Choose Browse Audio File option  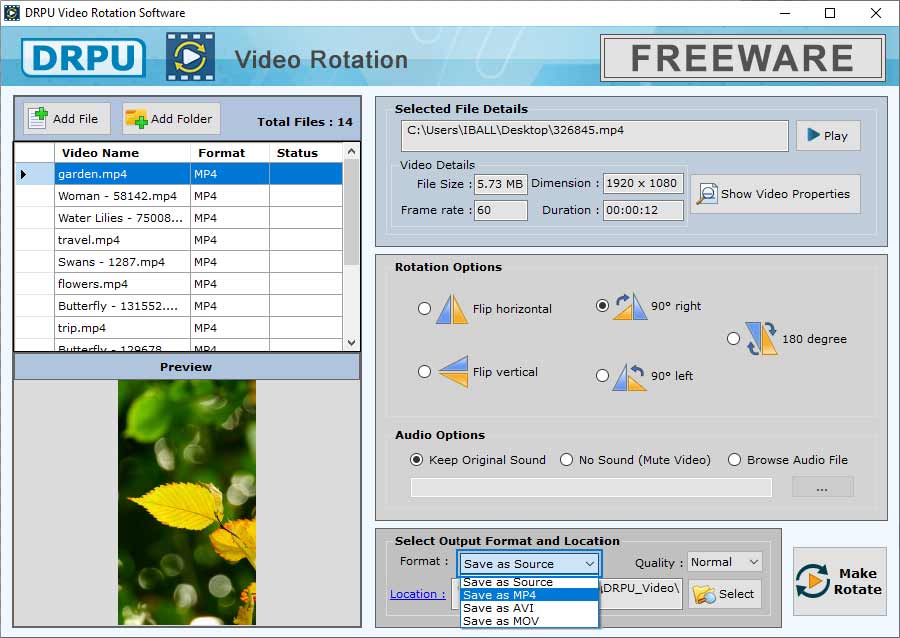click(x=734, y=460)
